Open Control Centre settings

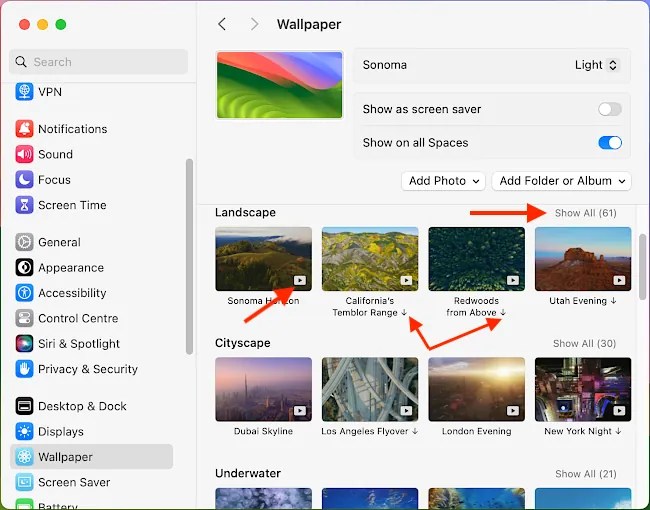point(91,318)
